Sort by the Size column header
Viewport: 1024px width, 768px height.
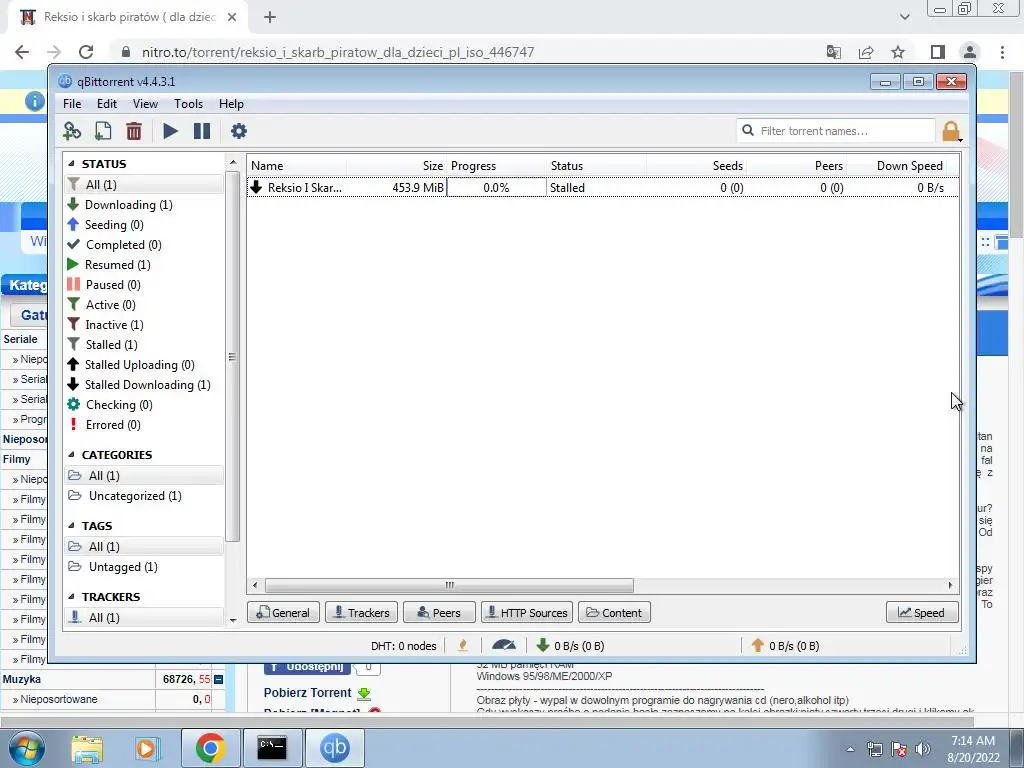click(396, 166)
